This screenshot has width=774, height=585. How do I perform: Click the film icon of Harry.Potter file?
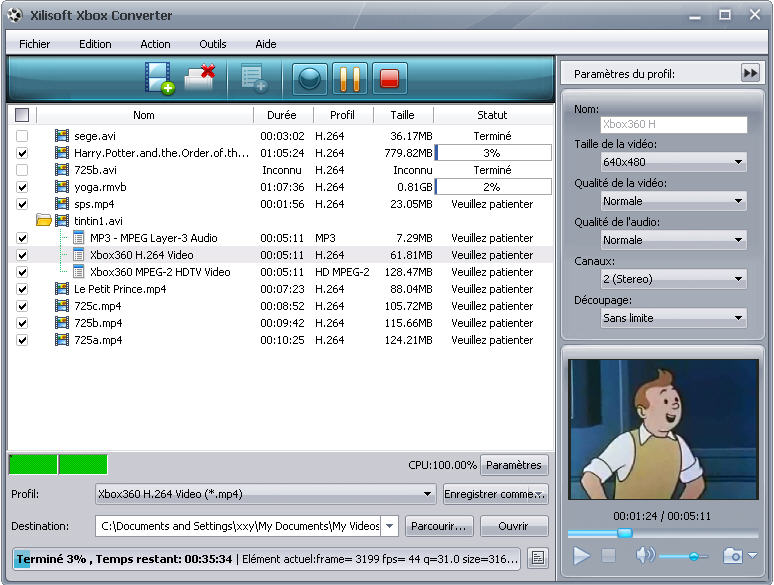(62, 153)
